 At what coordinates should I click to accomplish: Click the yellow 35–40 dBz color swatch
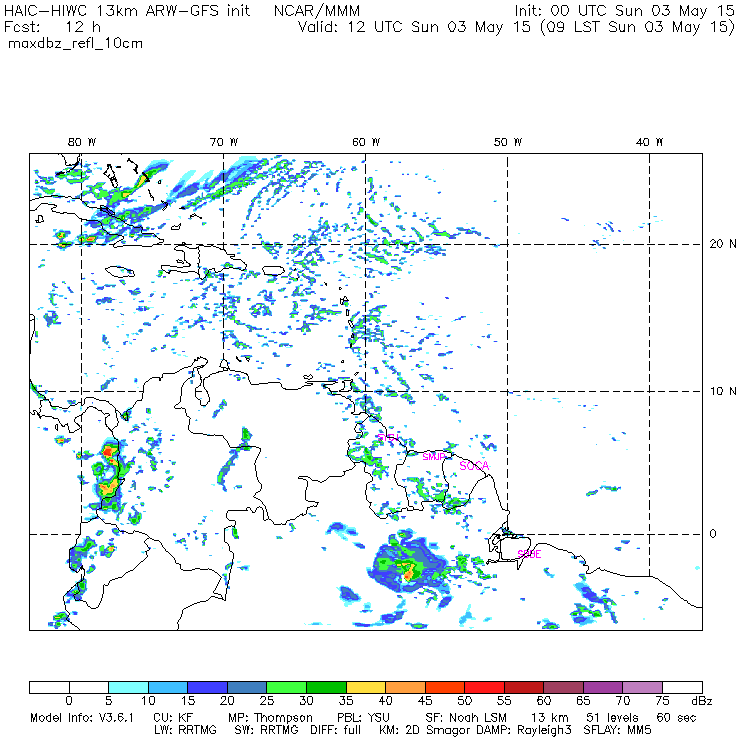click(366, 687)
